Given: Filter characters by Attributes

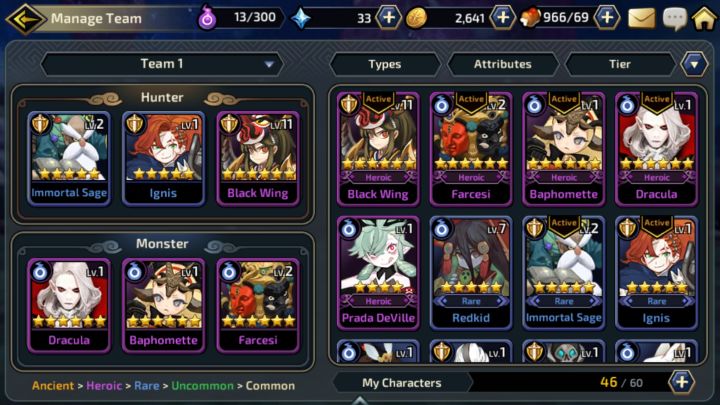Looking at the screenshot, I should (503, 64).
